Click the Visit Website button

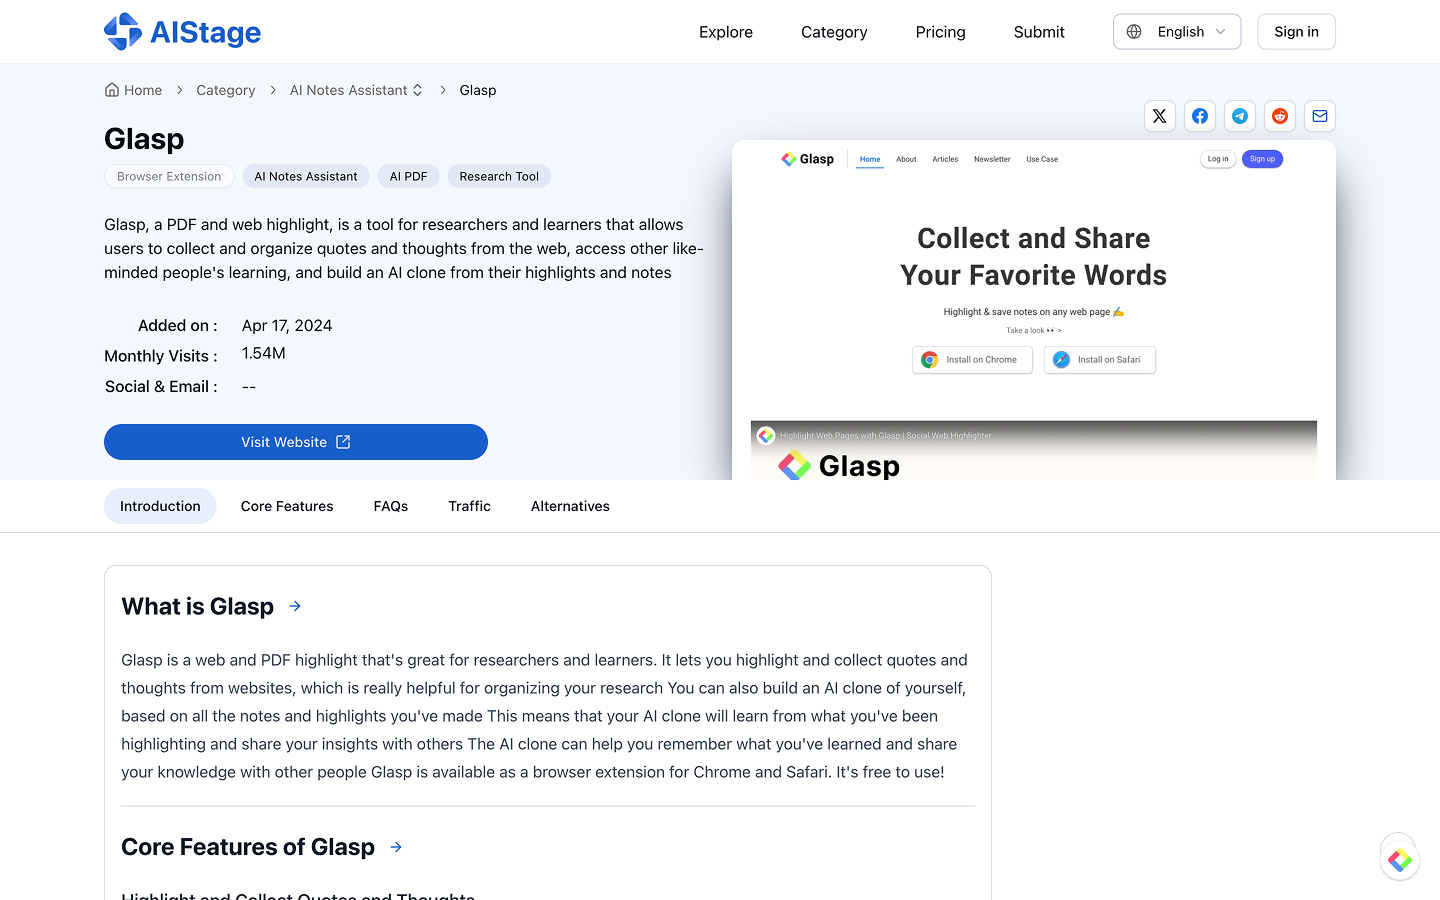(296, 442)
